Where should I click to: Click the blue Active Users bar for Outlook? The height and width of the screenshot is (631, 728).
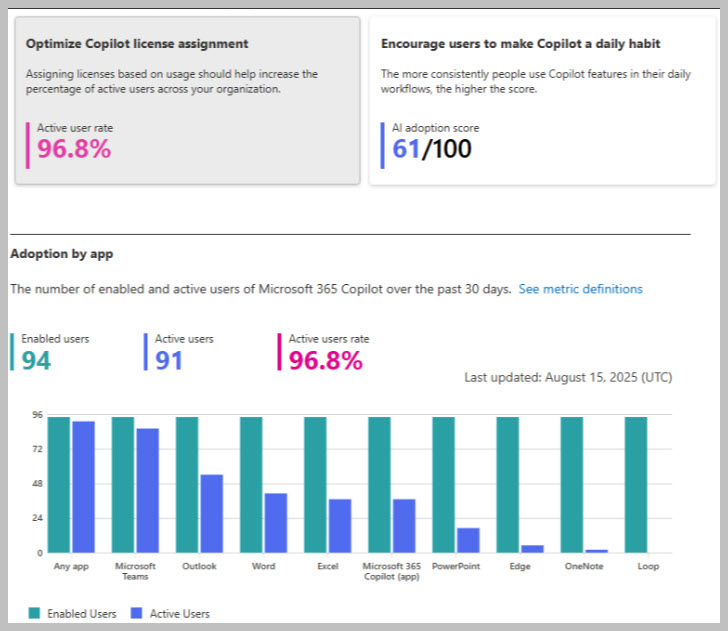(x=211, y=513)
